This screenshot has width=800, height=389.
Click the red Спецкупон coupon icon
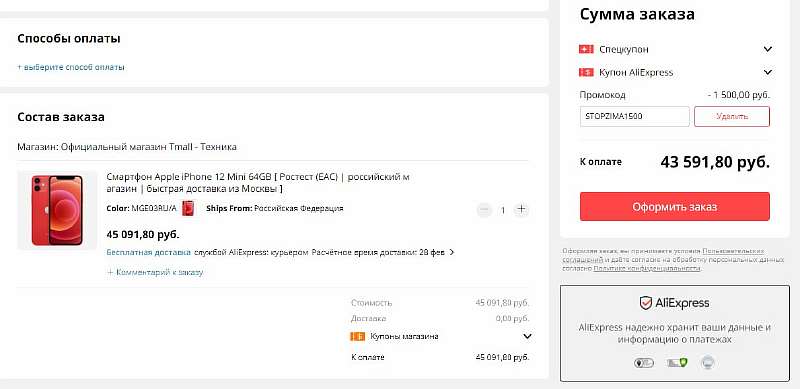point(586,49)
